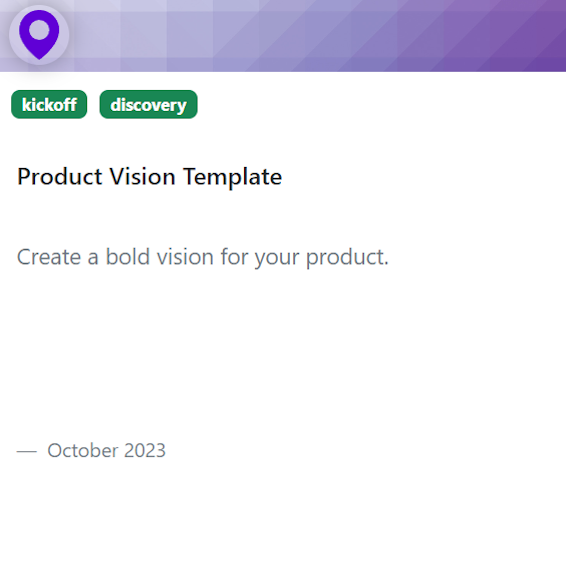The image size is (566, 566).
Task: Click the hole in the location pin
Action: coord(39,30)
